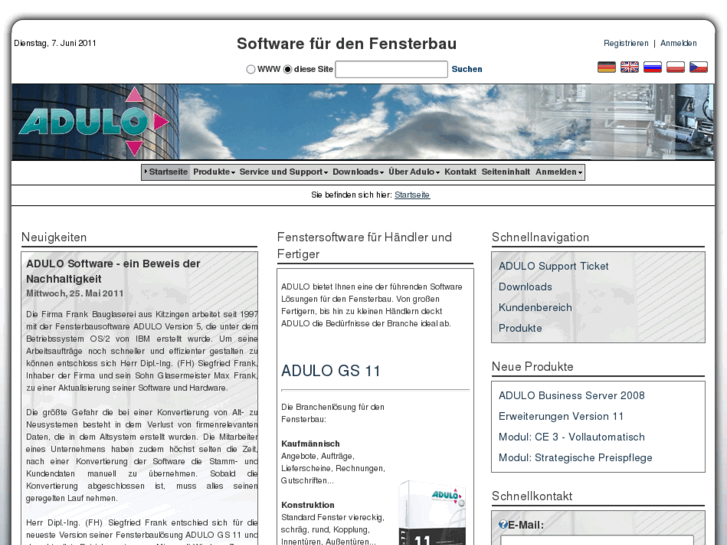Click the date 'Dienstag, 7. Juni 2011'

pyautogui.click(x=55, y=43)
